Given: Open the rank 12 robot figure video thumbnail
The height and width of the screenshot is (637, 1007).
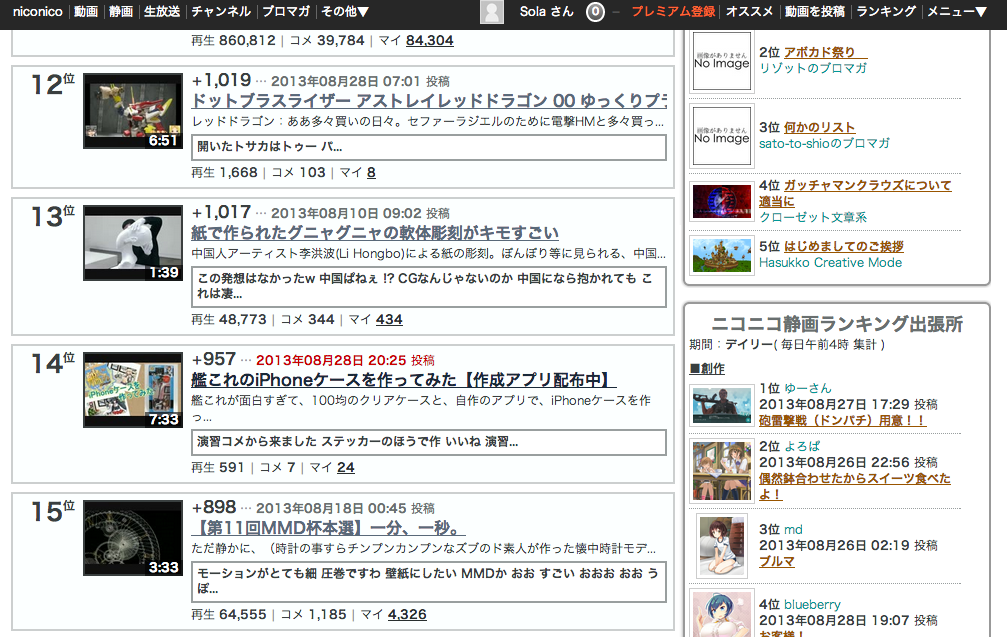Looking at the screenshot, I should tap(133, 111).
